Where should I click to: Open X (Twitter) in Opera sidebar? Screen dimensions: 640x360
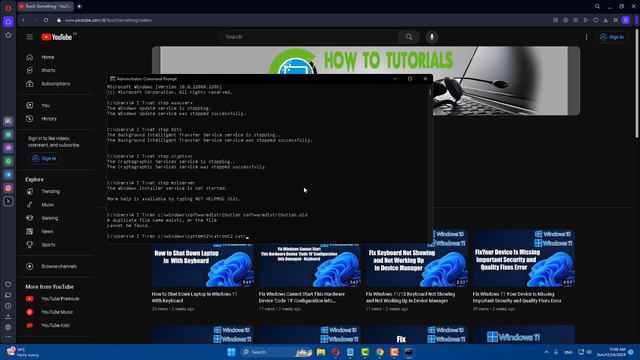click(8, 202)
